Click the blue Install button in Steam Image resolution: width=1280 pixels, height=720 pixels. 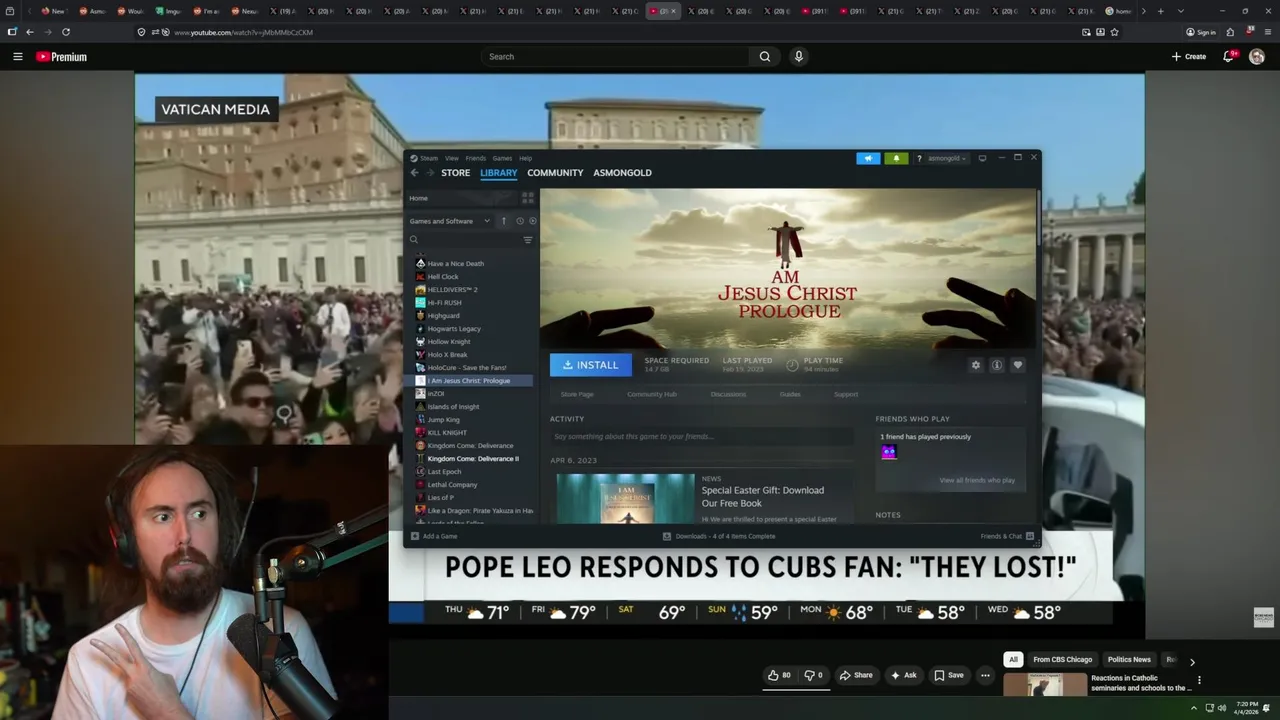click(590, 365)
